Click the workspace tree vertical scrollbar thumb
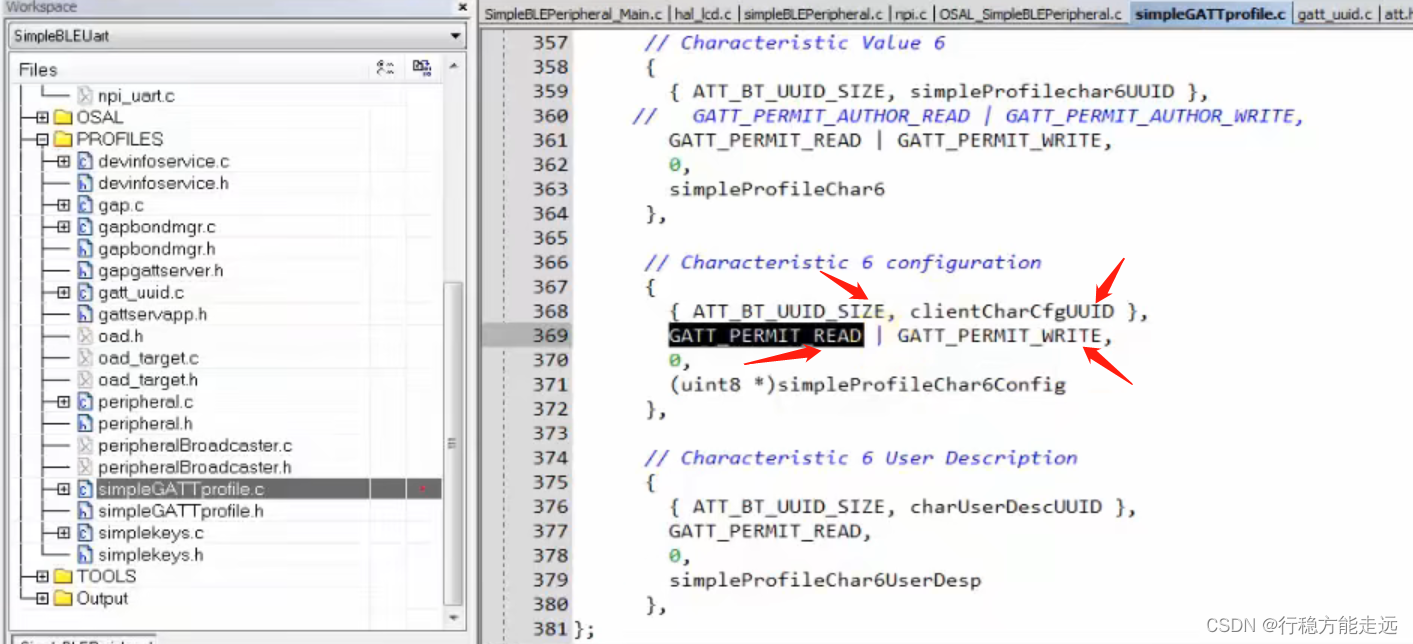1413x644 pixels. (x=454, y=443)
